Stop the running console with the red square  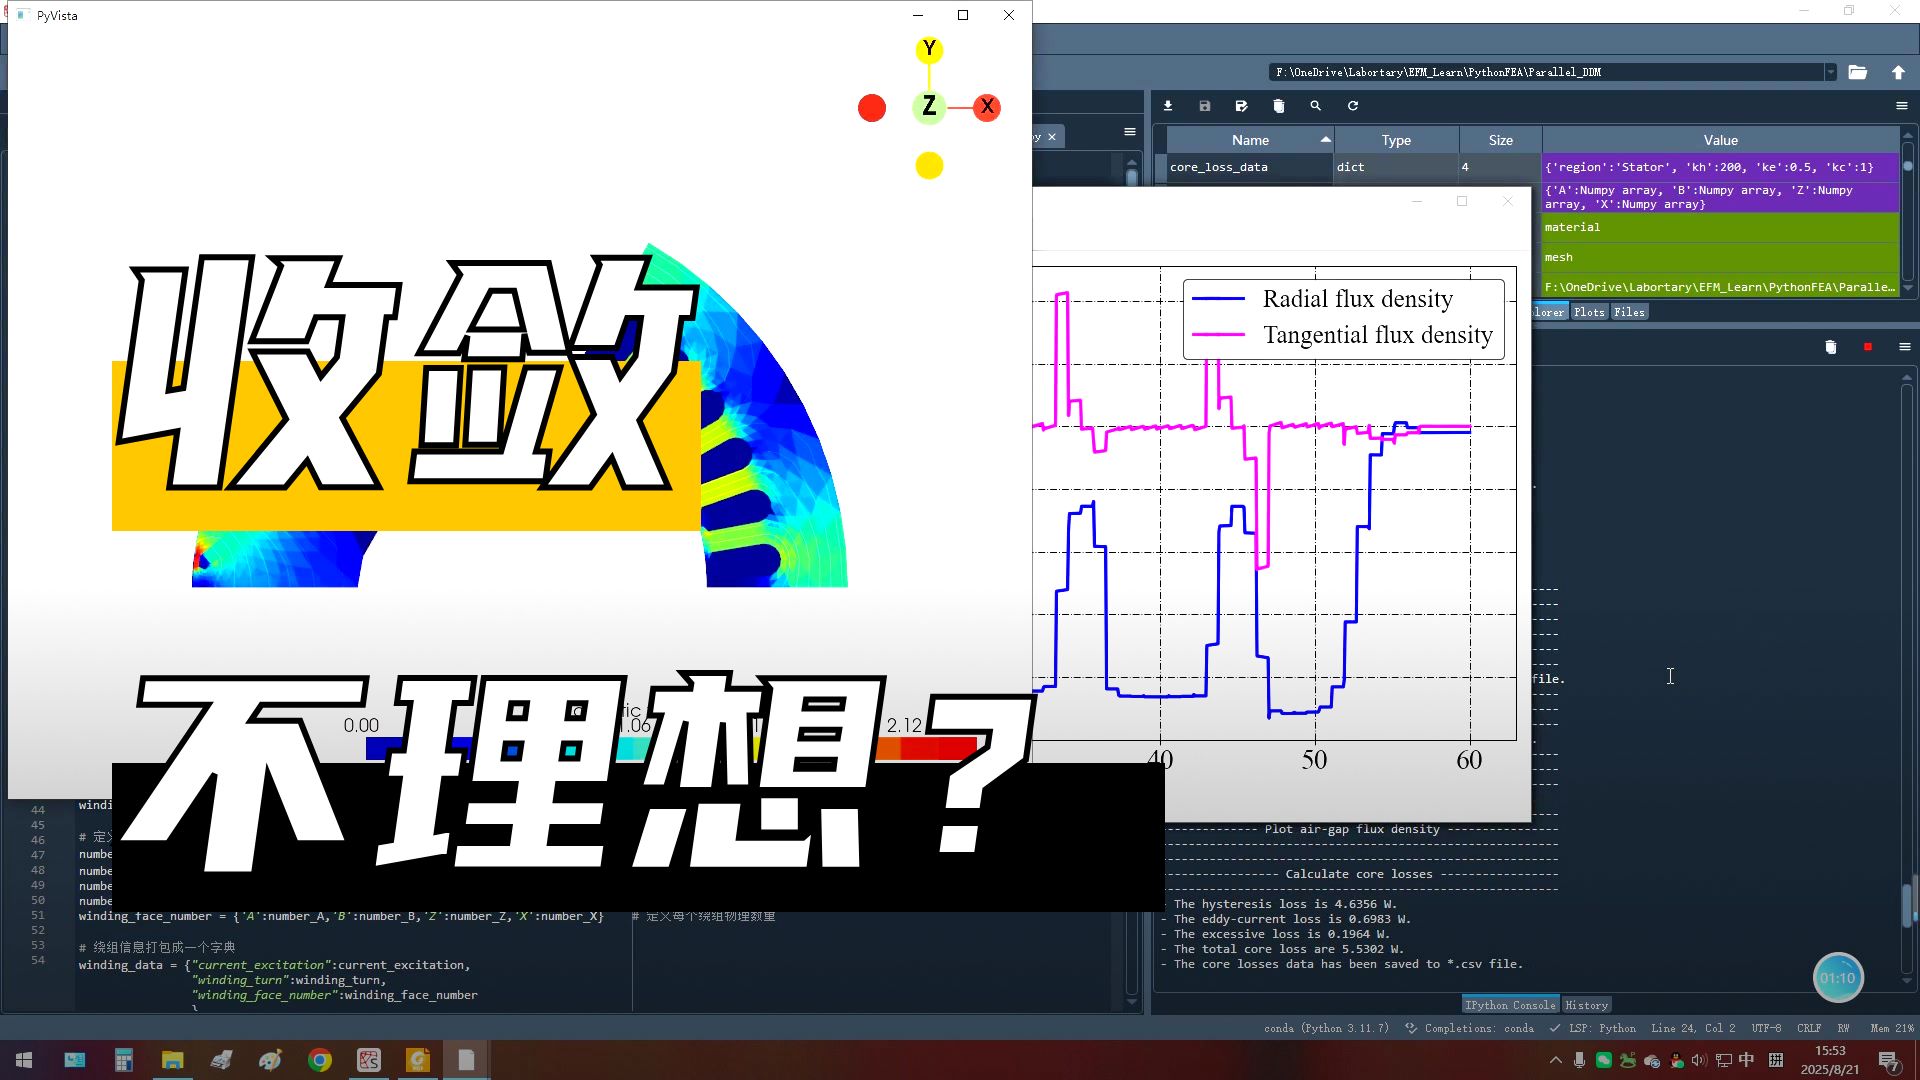point(1867,347)
